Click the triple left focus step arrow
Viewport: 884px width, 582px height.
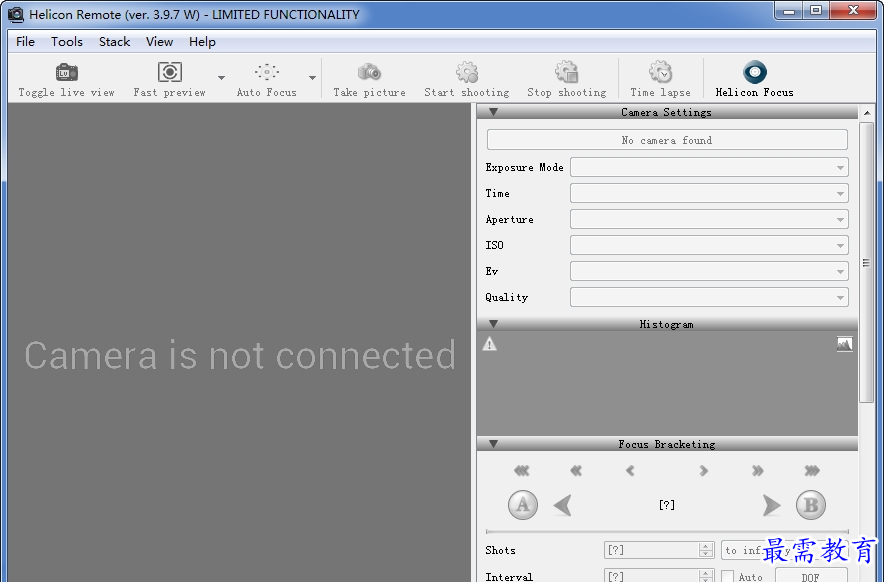click(x=522, y=470)
